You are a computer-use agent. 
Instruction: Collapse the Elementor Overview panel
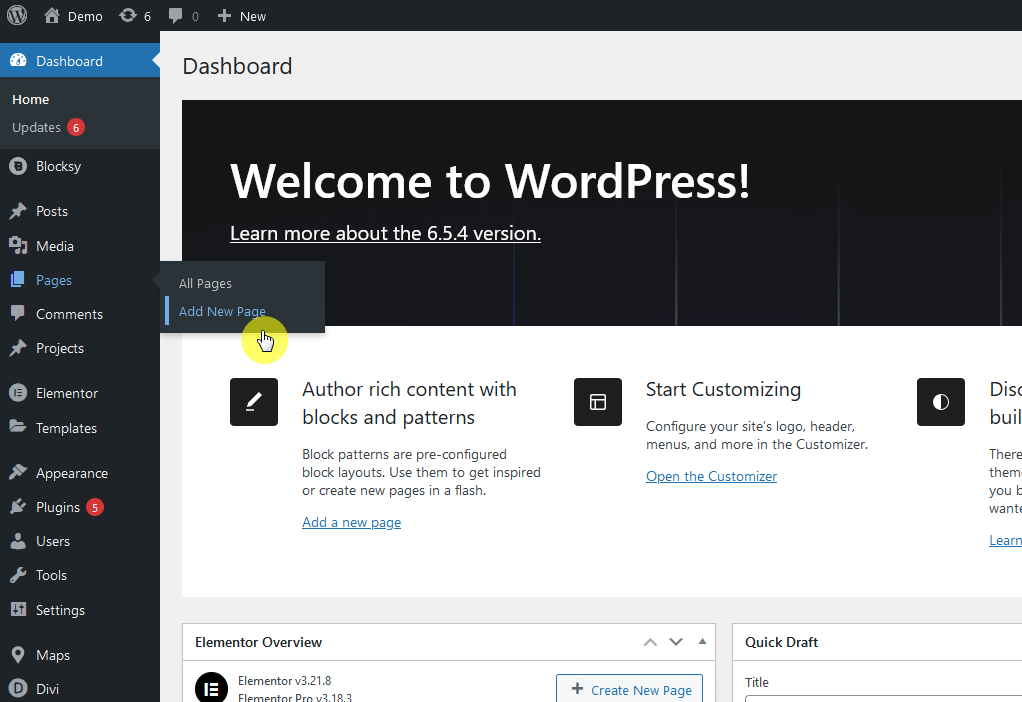702,641
